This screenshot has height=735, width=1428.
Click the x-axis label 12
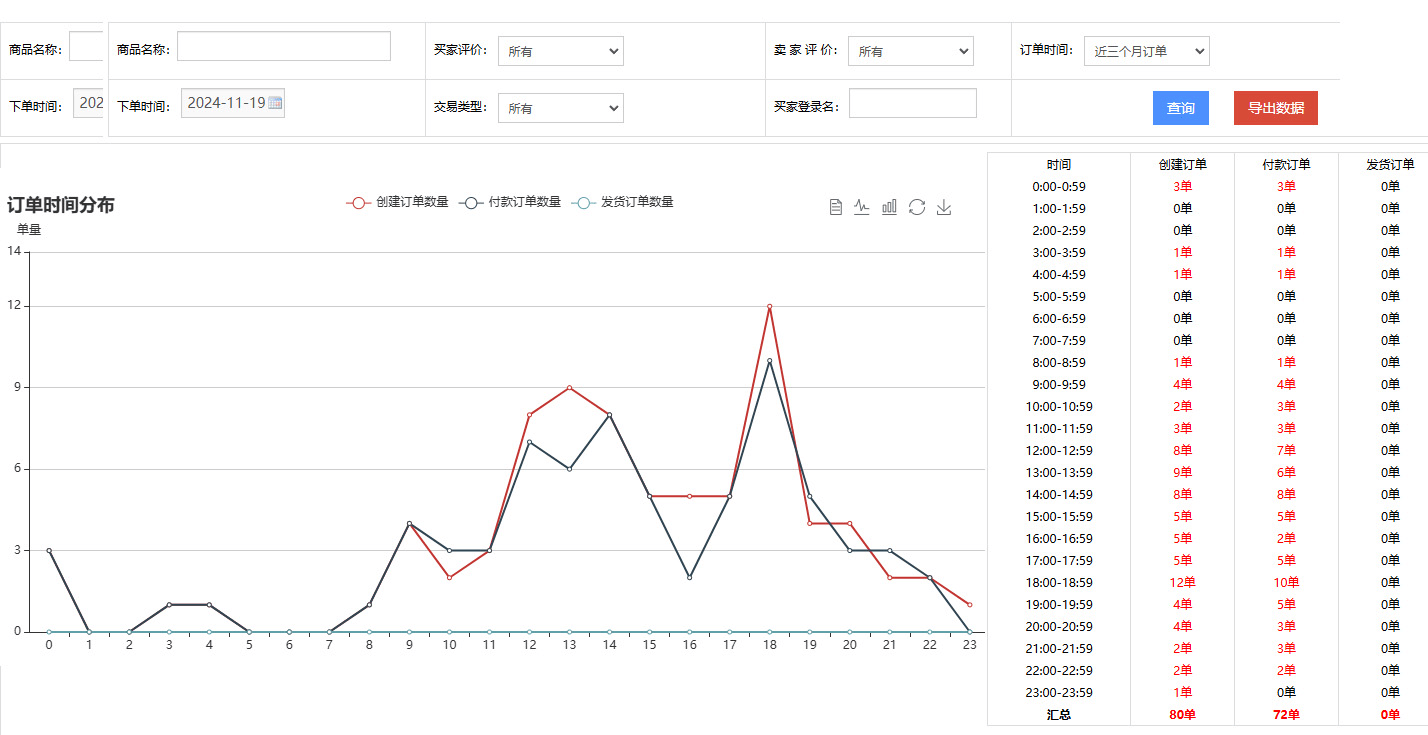click(x=529, y=645)
